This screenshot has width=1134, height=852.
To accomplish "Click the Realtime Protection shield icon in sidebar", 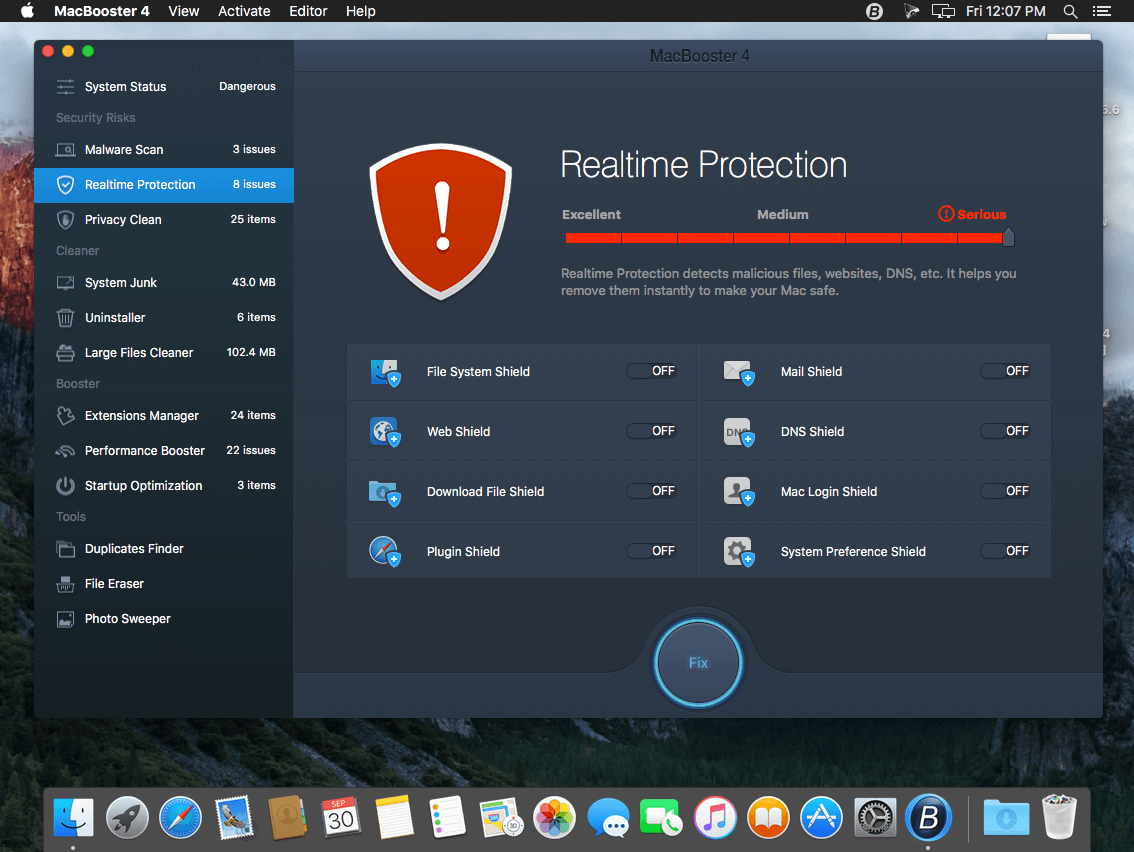I will tap(65, 184).
